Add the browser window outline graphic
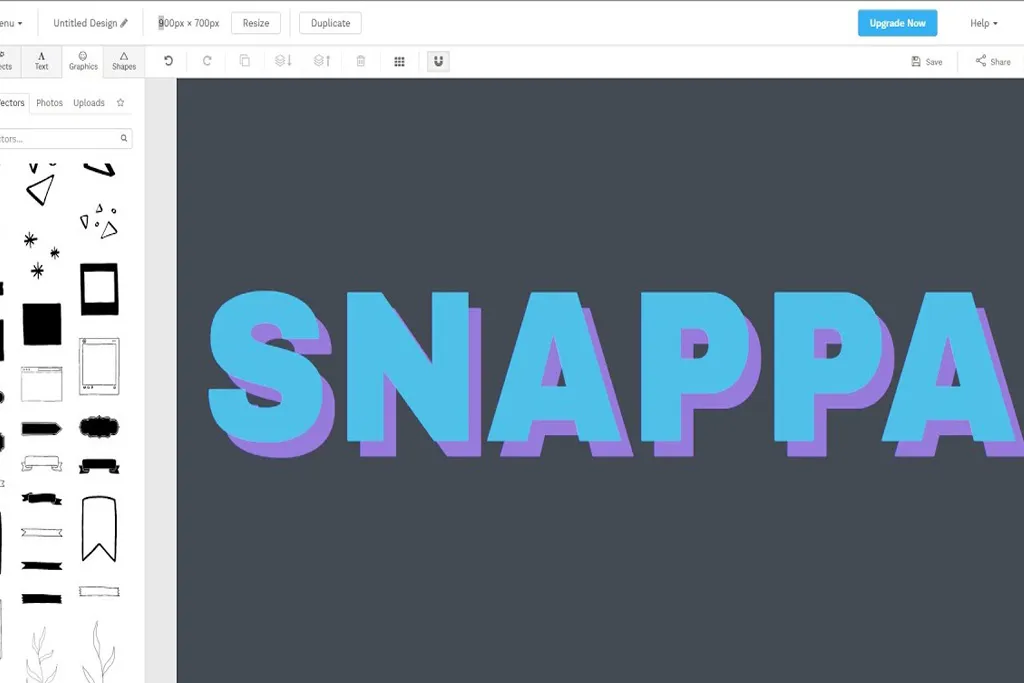The height and width of the screenshot is (683, 1024). pyautogui.click(x=42, y=384)
